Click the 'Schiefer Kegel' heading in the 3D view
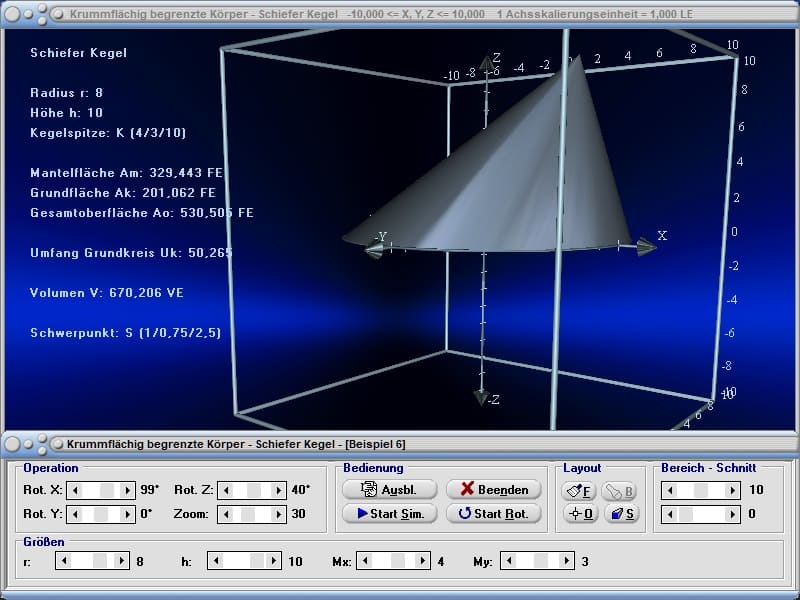 pyautogui.click(x=79, y=53)
